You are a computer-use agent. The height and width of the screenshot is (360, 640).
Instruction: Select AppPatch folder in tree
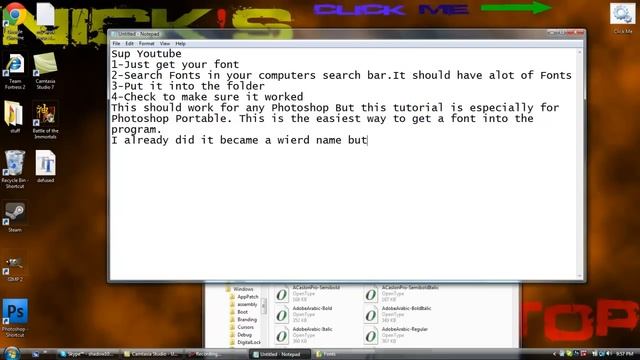click(244, 297)
